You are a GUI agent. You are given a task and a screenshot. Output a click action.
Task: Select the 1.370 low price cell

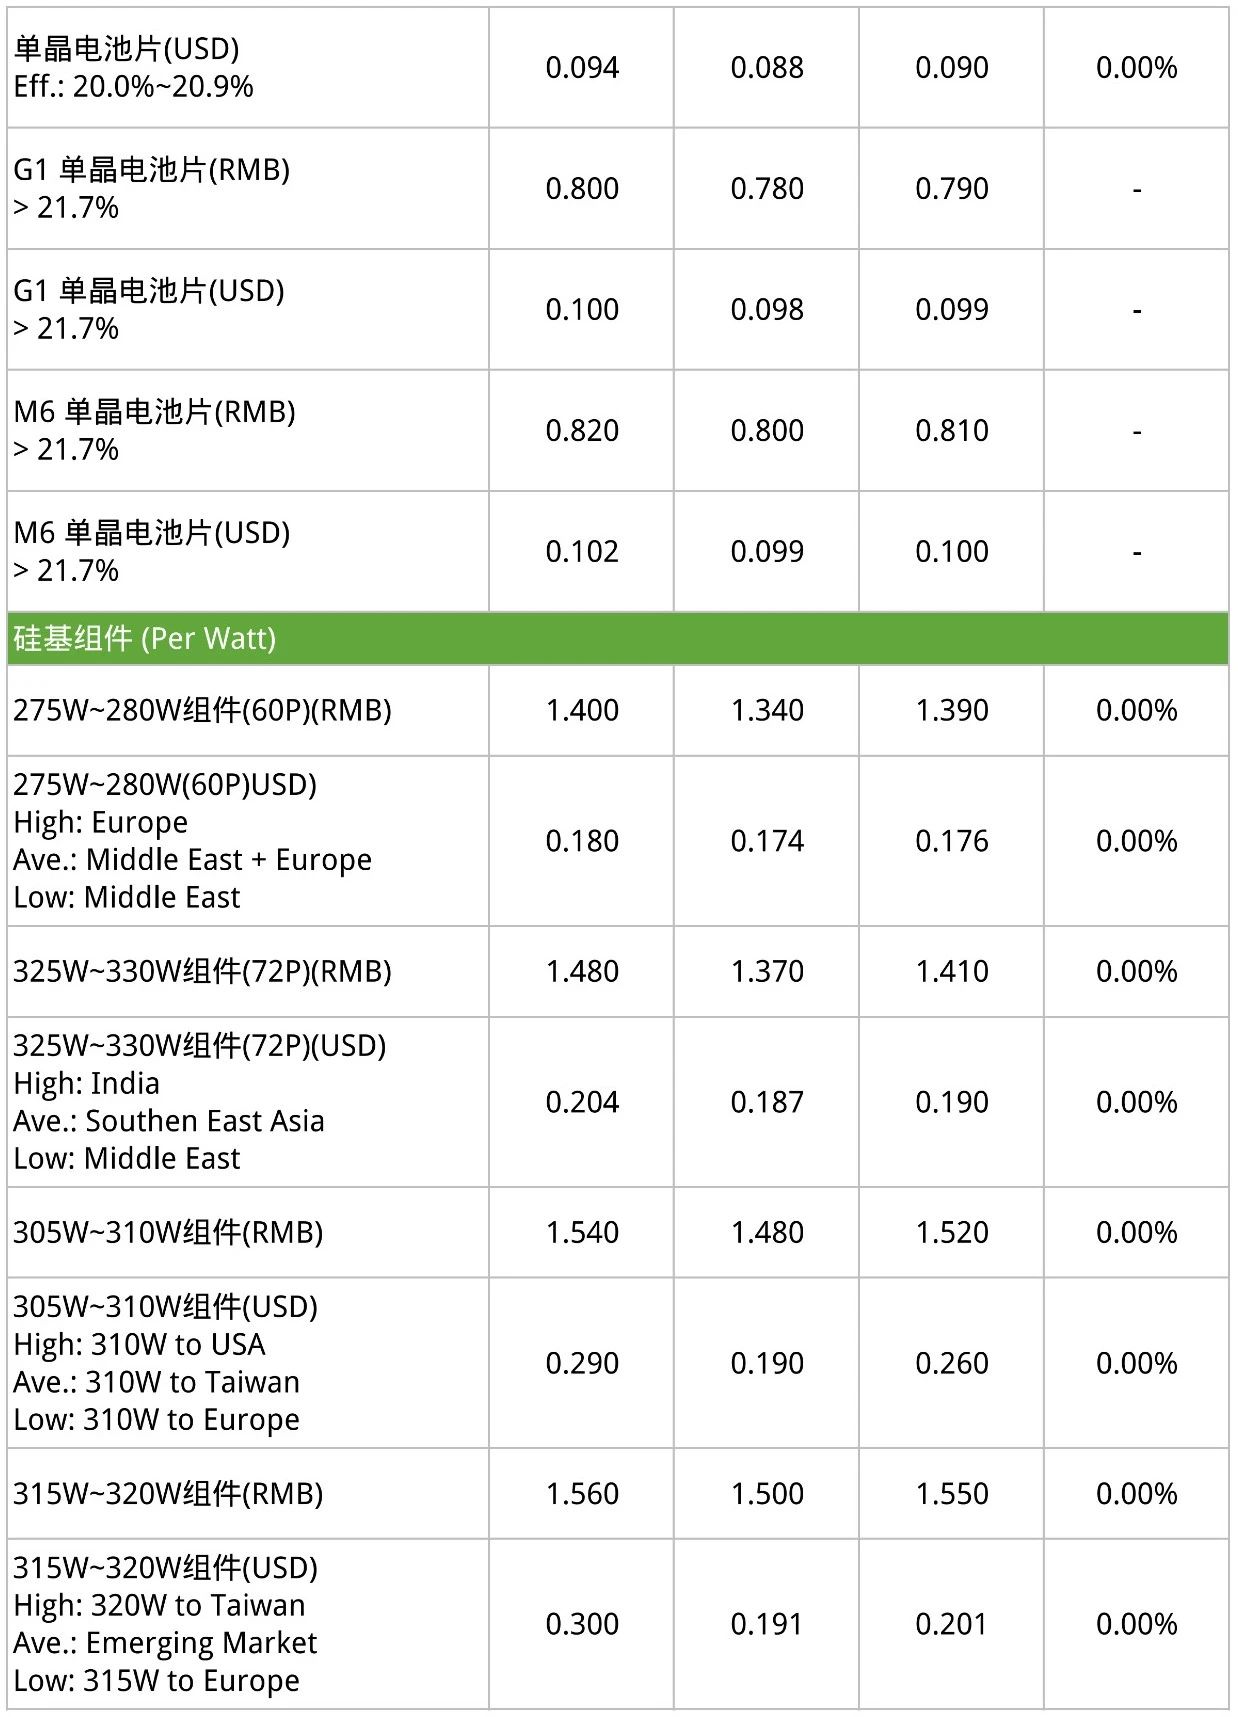coord(767,971)
